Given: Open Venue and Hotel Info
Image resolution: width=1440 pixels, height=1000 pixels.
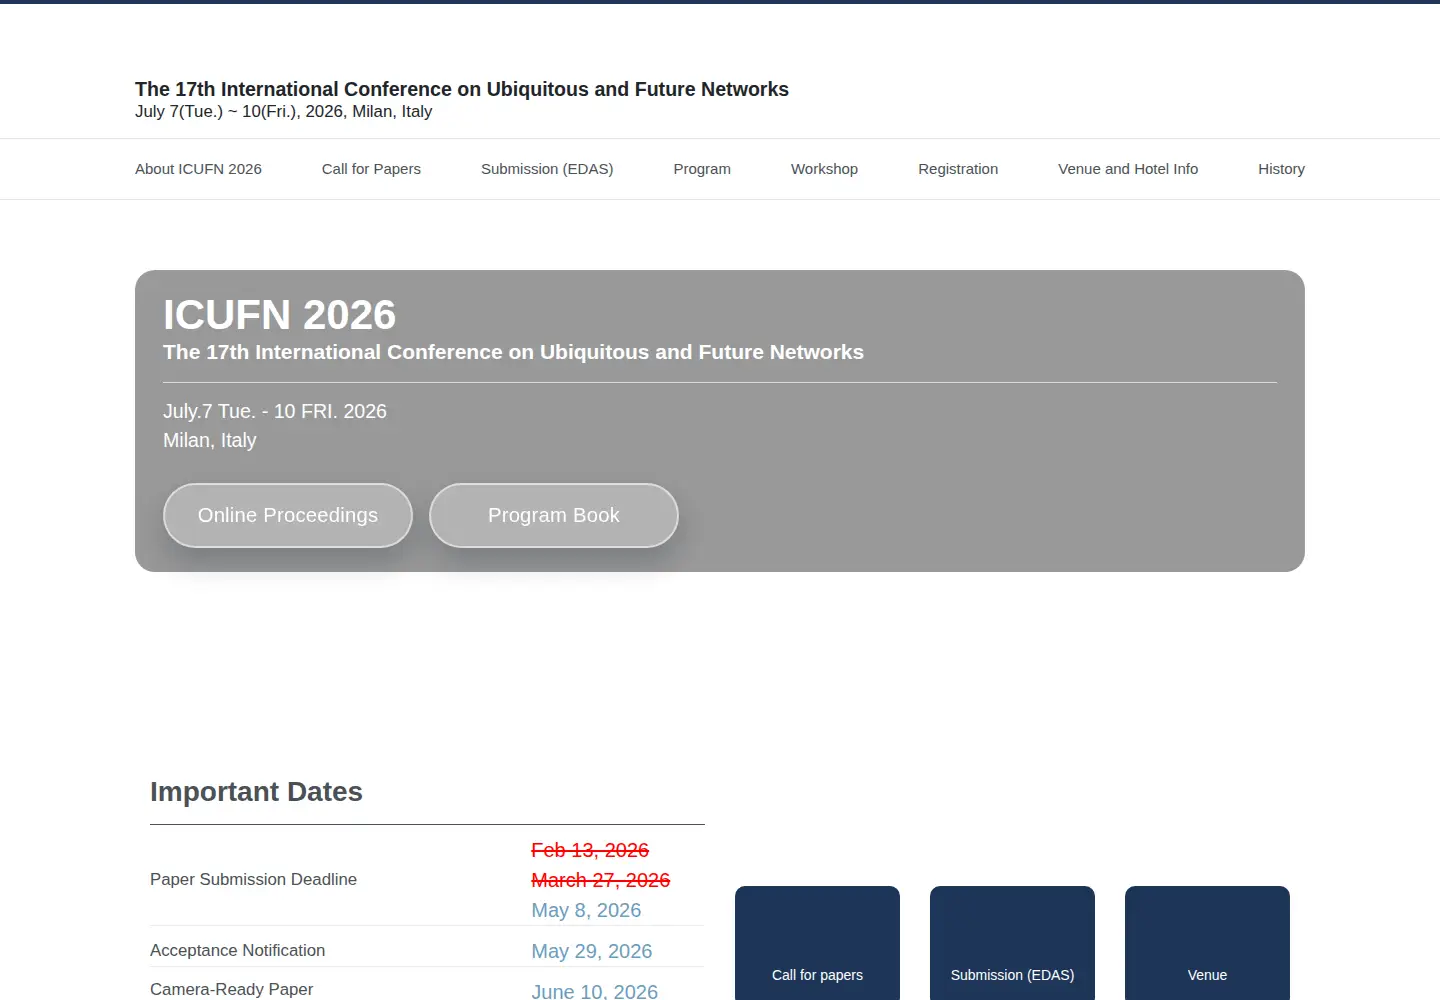Looking at the screenshot, I should point(1128,169).
